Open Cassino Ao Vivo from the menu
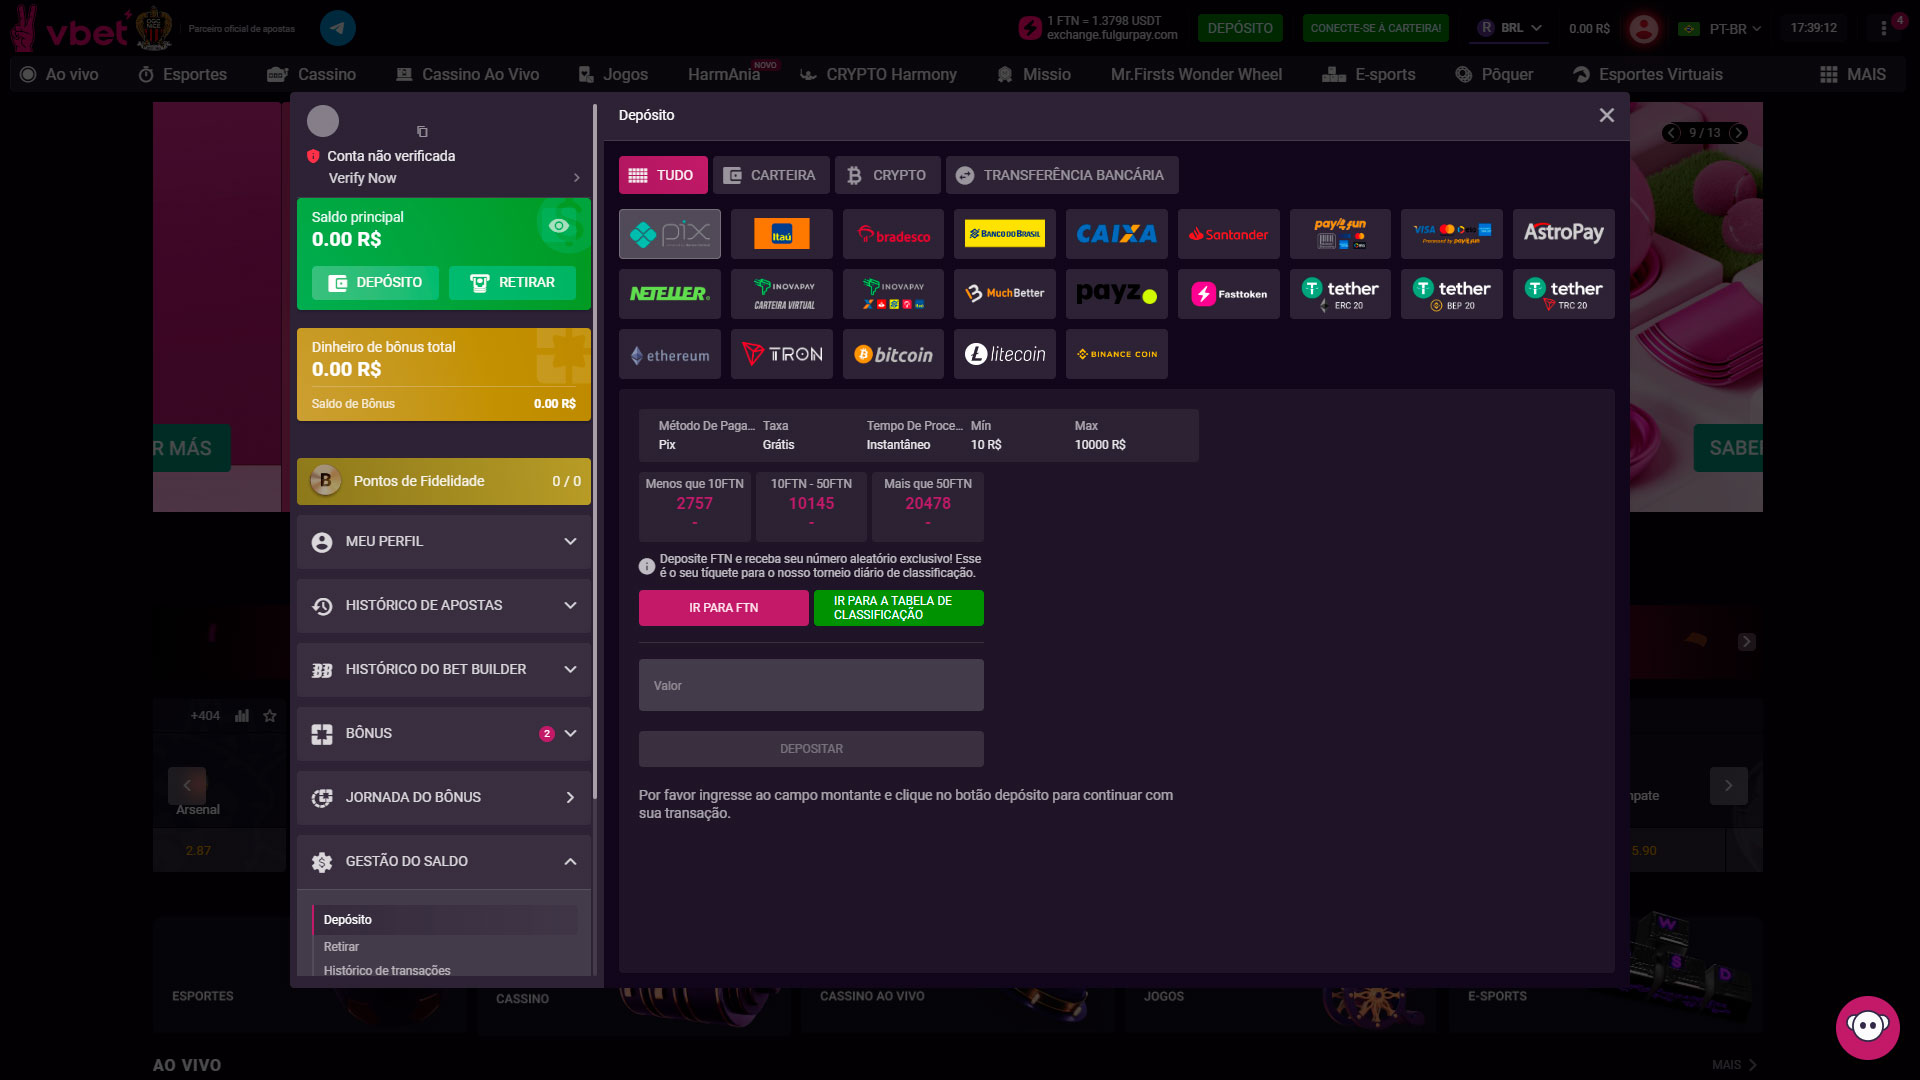This screenshot has height=1080, width=1920. (466, 73)
